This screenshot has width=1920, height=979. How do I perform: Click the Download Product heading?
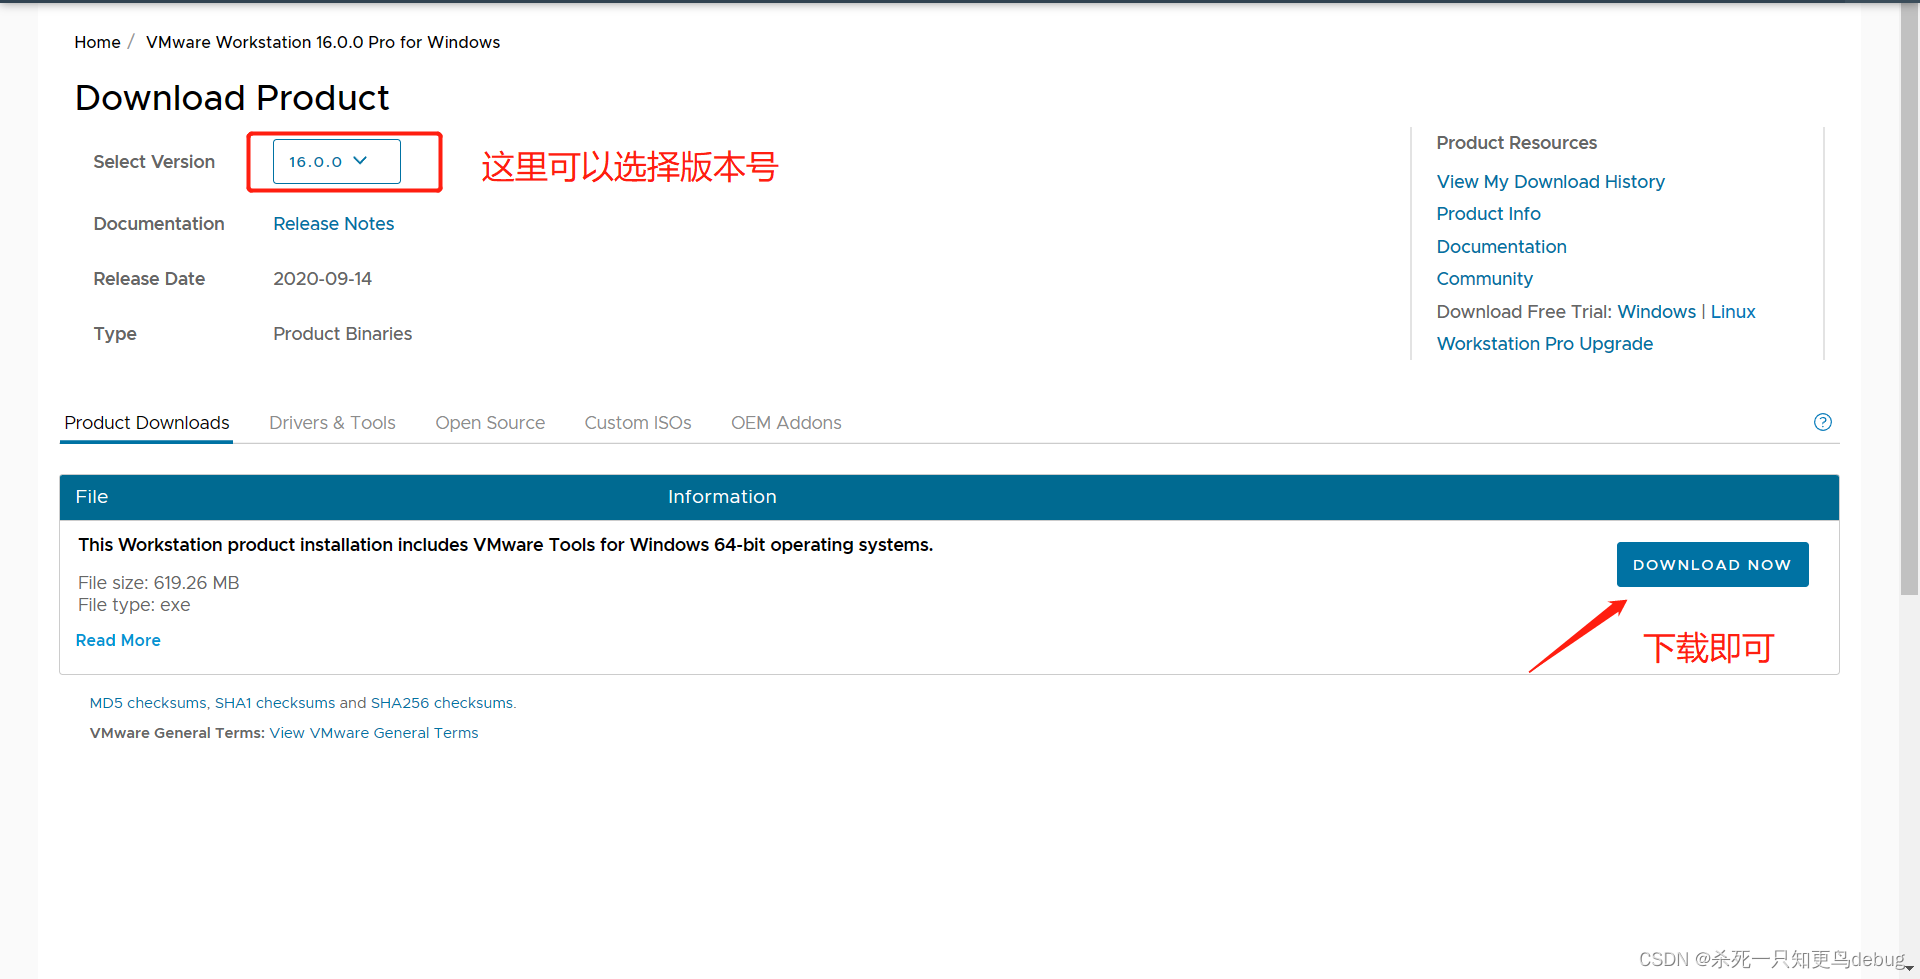click(232, 98)
